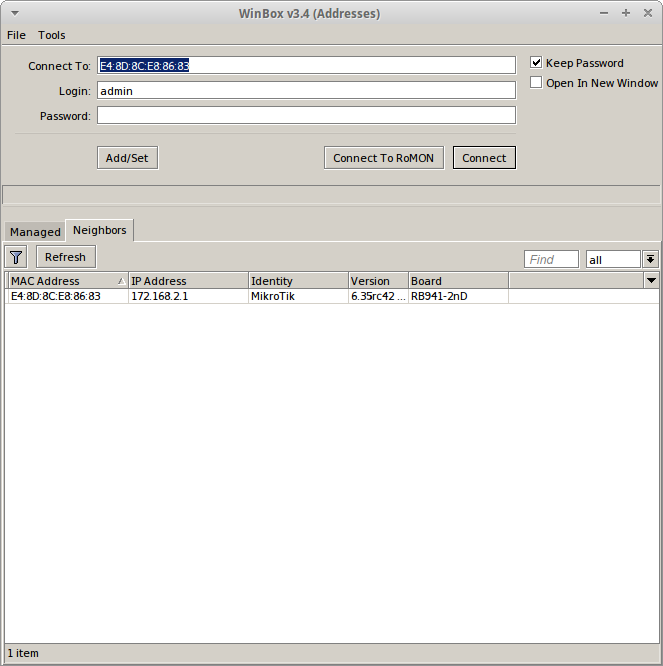Select the Neighbors tab
This screenshot has width=663, height=666.
(99, 230)
